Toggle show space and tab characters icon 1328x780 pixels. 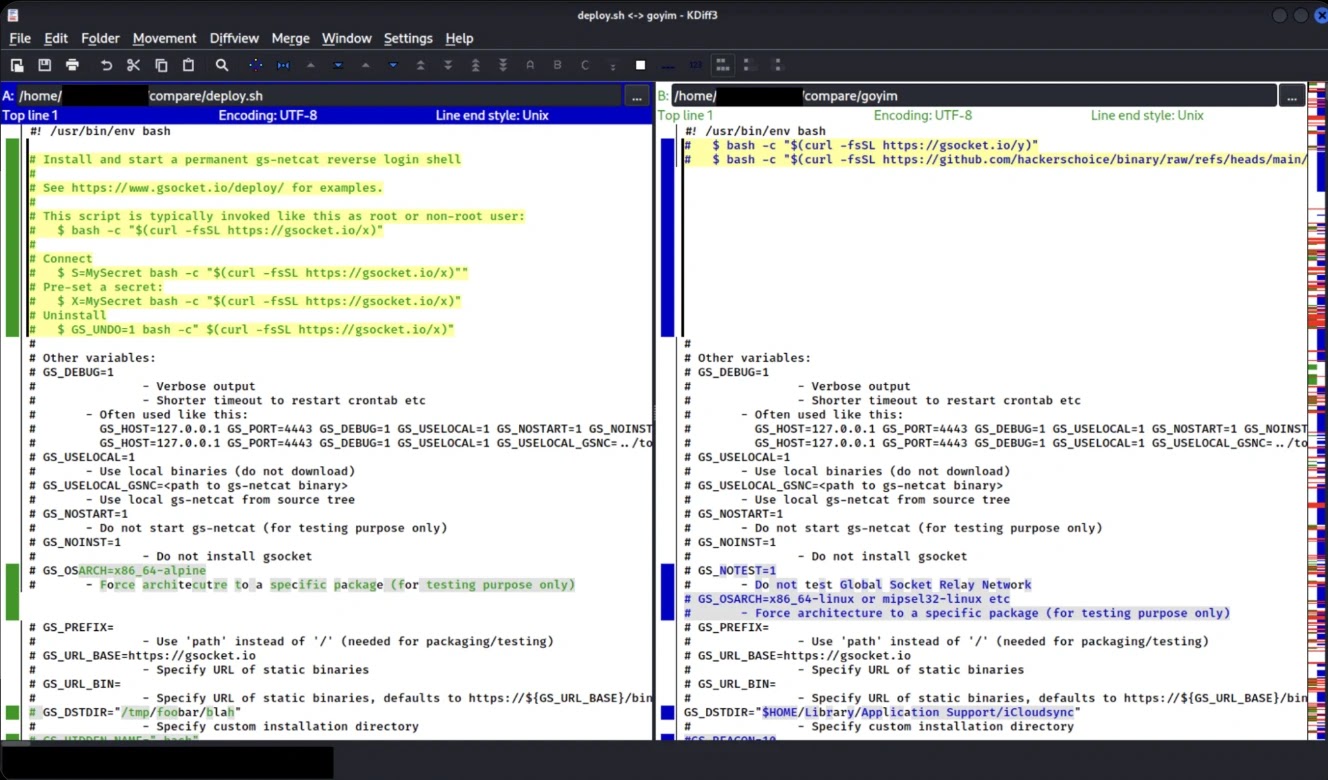point(668,65)
